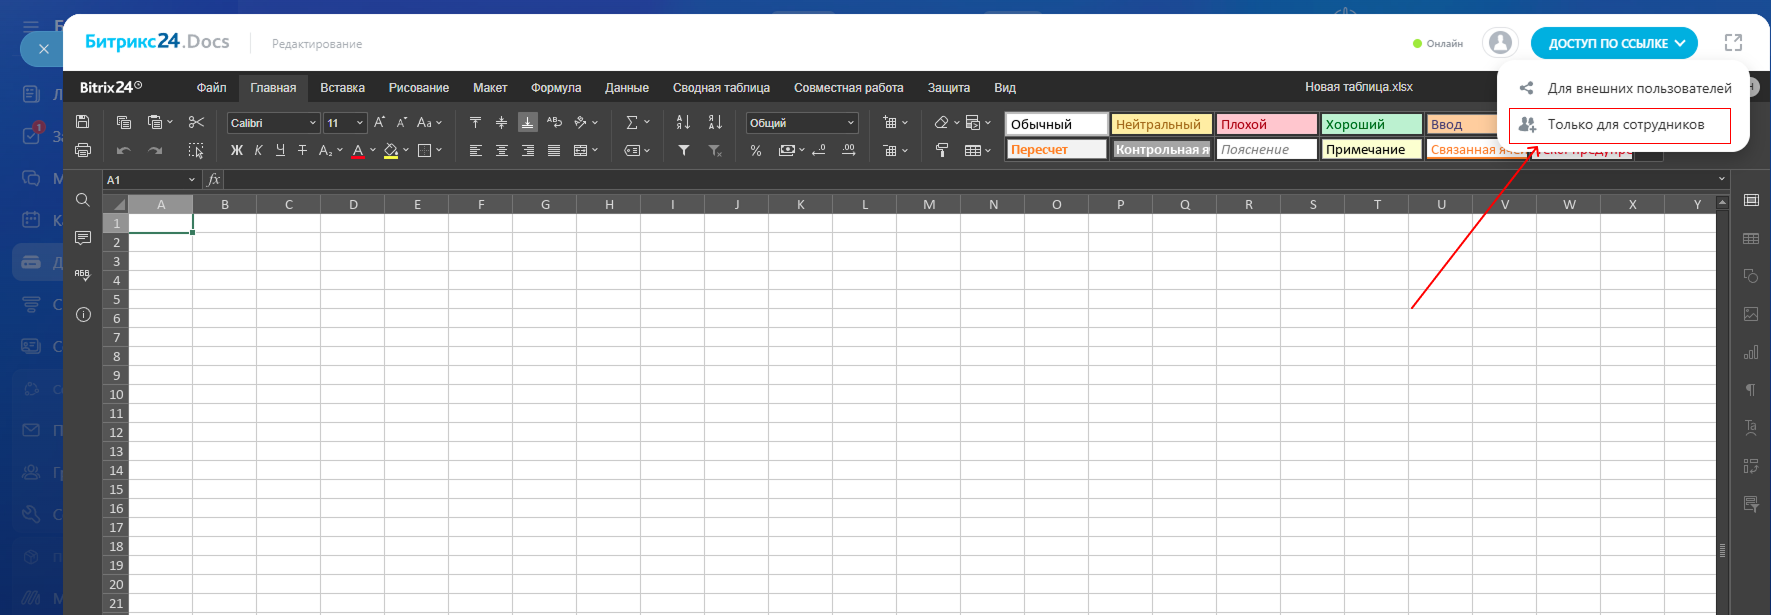Image resolution: width=1771 pixels, height=615 pixels.
Task: Open the Формула ribbon tab
Action: tap(555, 88)
